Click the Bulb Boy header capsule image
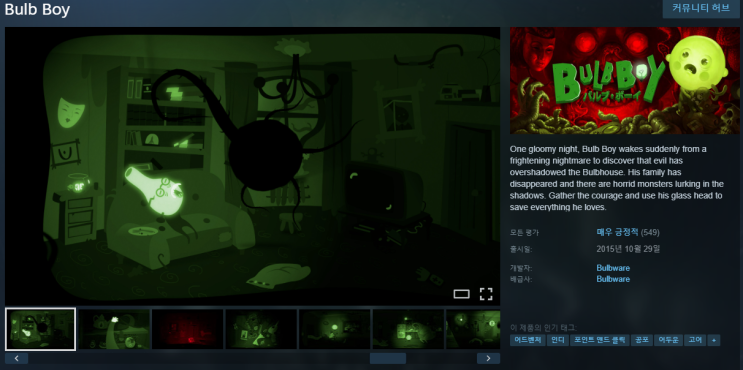 pos(625,81)
